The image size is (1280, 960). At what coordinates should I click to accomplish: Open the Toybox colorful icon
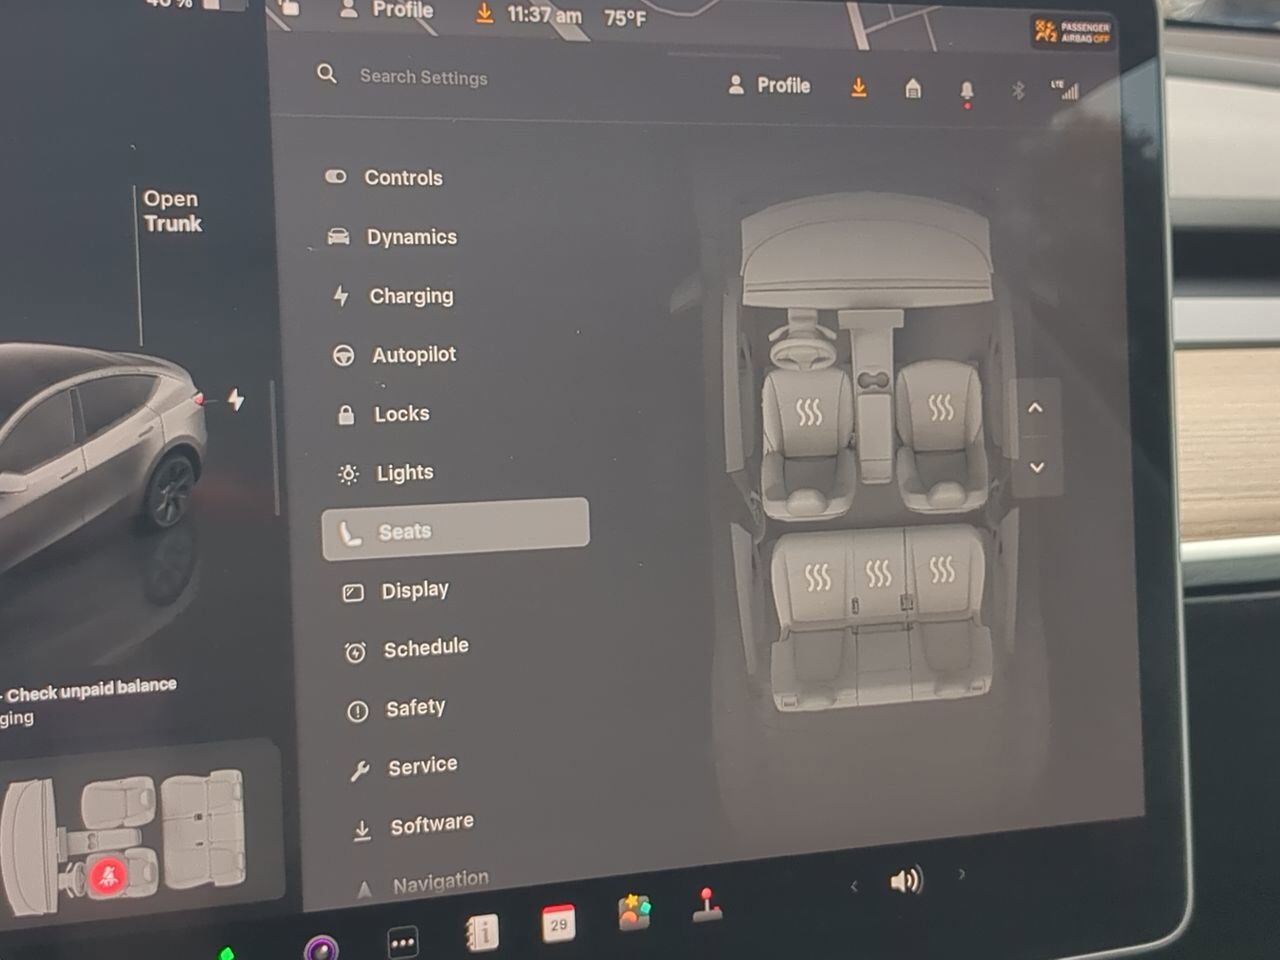[634, 912]
